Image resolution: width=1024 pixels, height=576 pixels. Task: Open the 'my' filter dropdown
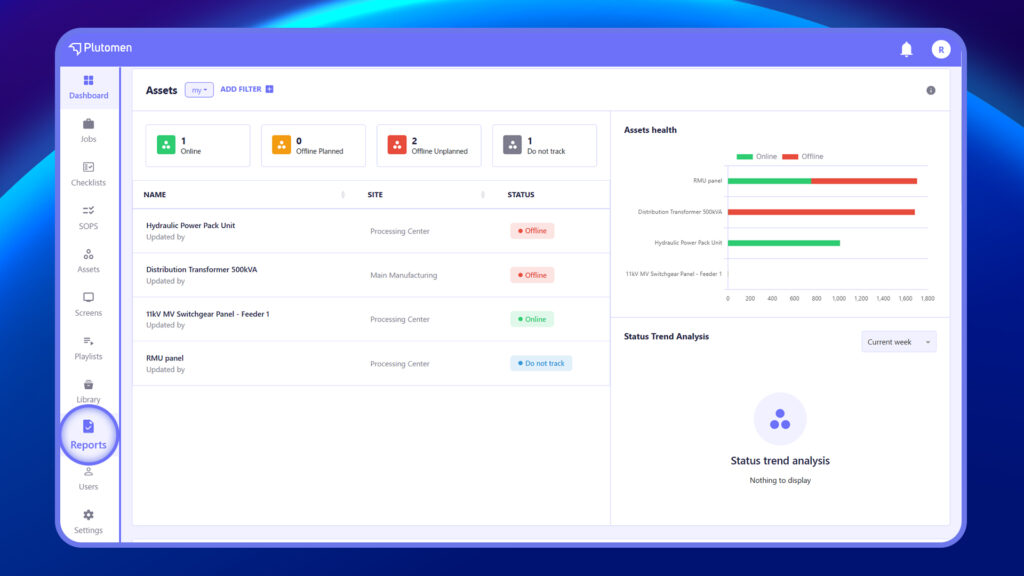point(199,90)
